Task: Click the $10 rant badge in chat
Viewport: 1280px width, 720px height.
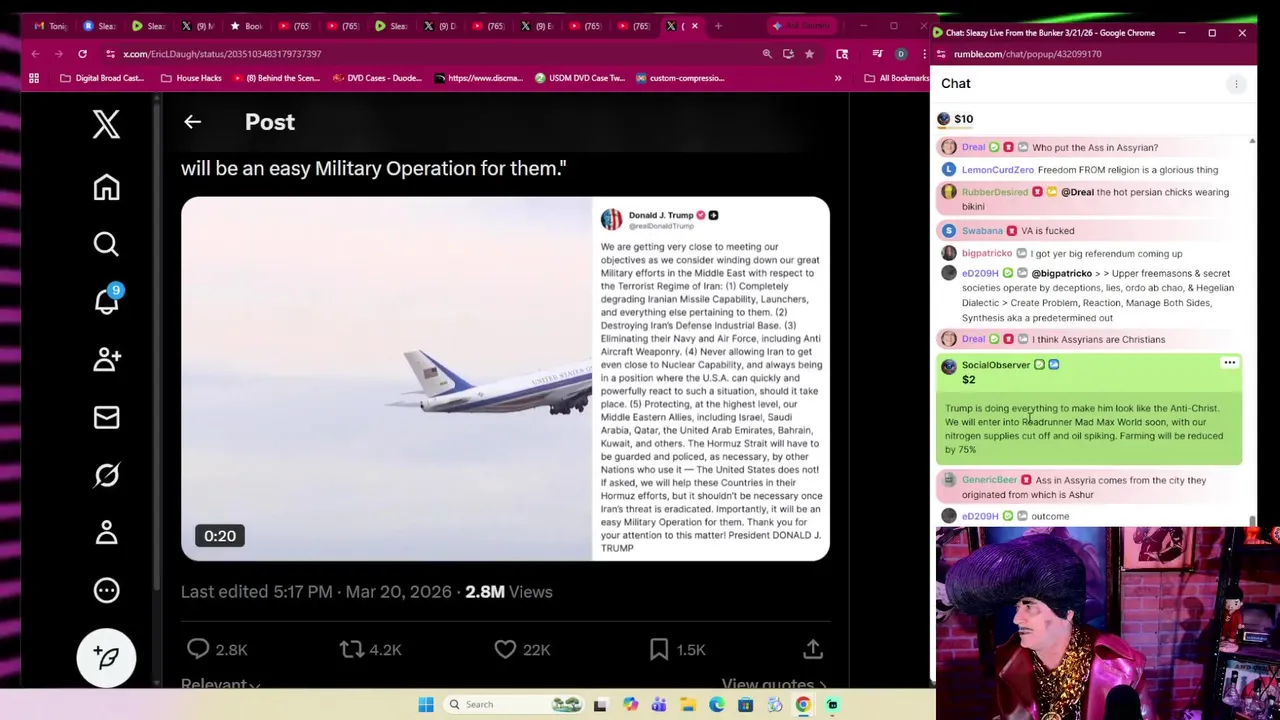Action: (955, 119)
